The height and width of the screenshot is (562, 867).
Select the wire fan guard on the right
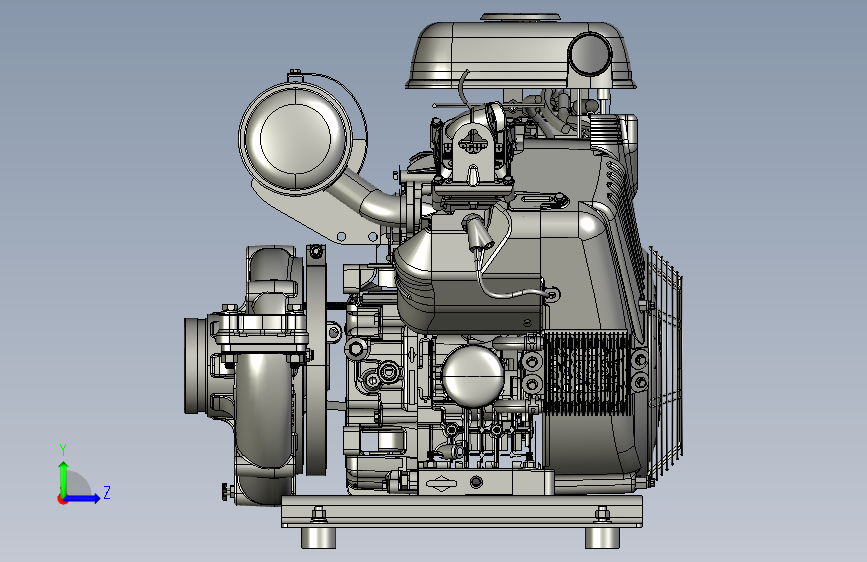click(x=665, y=362)
